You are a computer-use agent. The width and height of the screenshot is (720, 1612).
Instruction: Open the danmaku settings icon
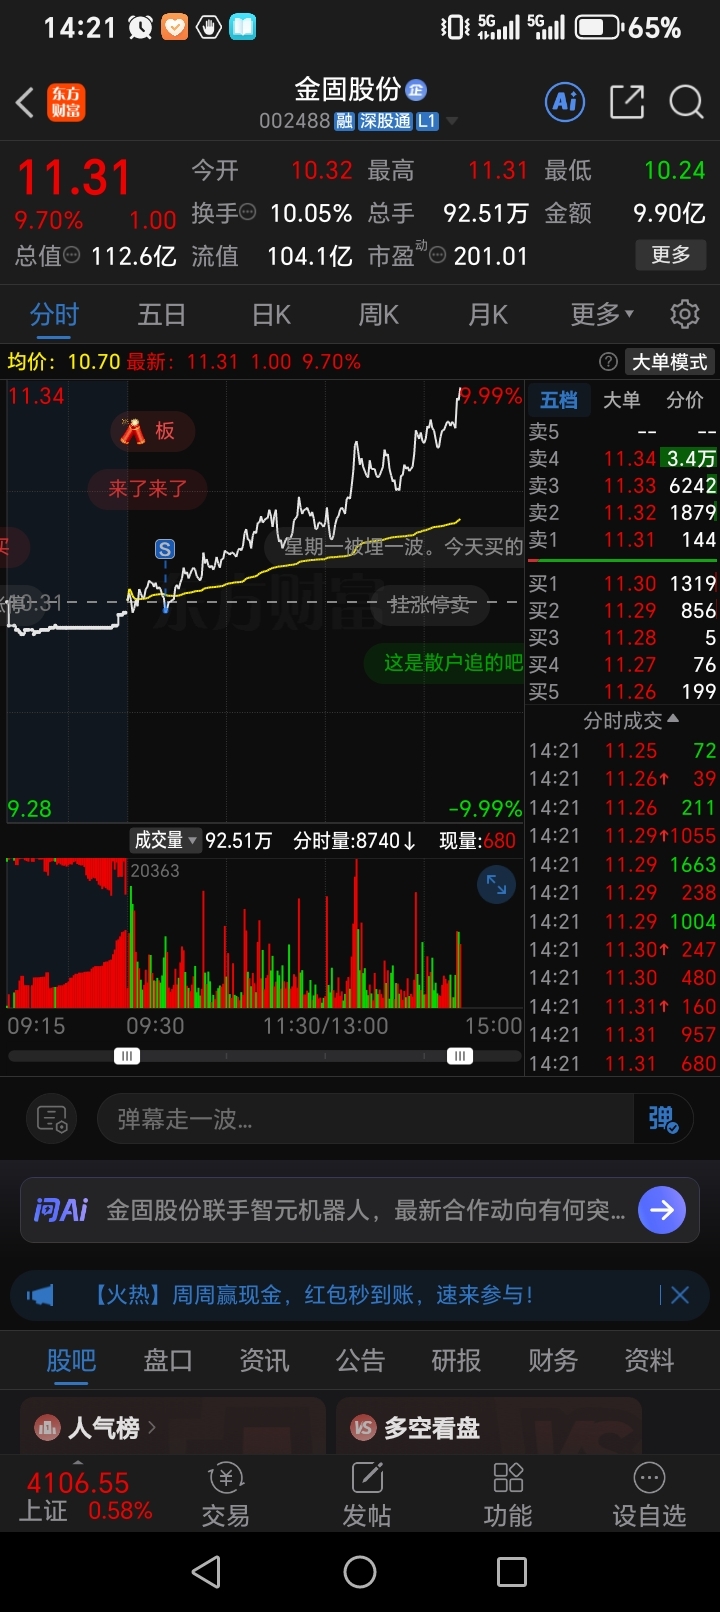(52, 1118)
